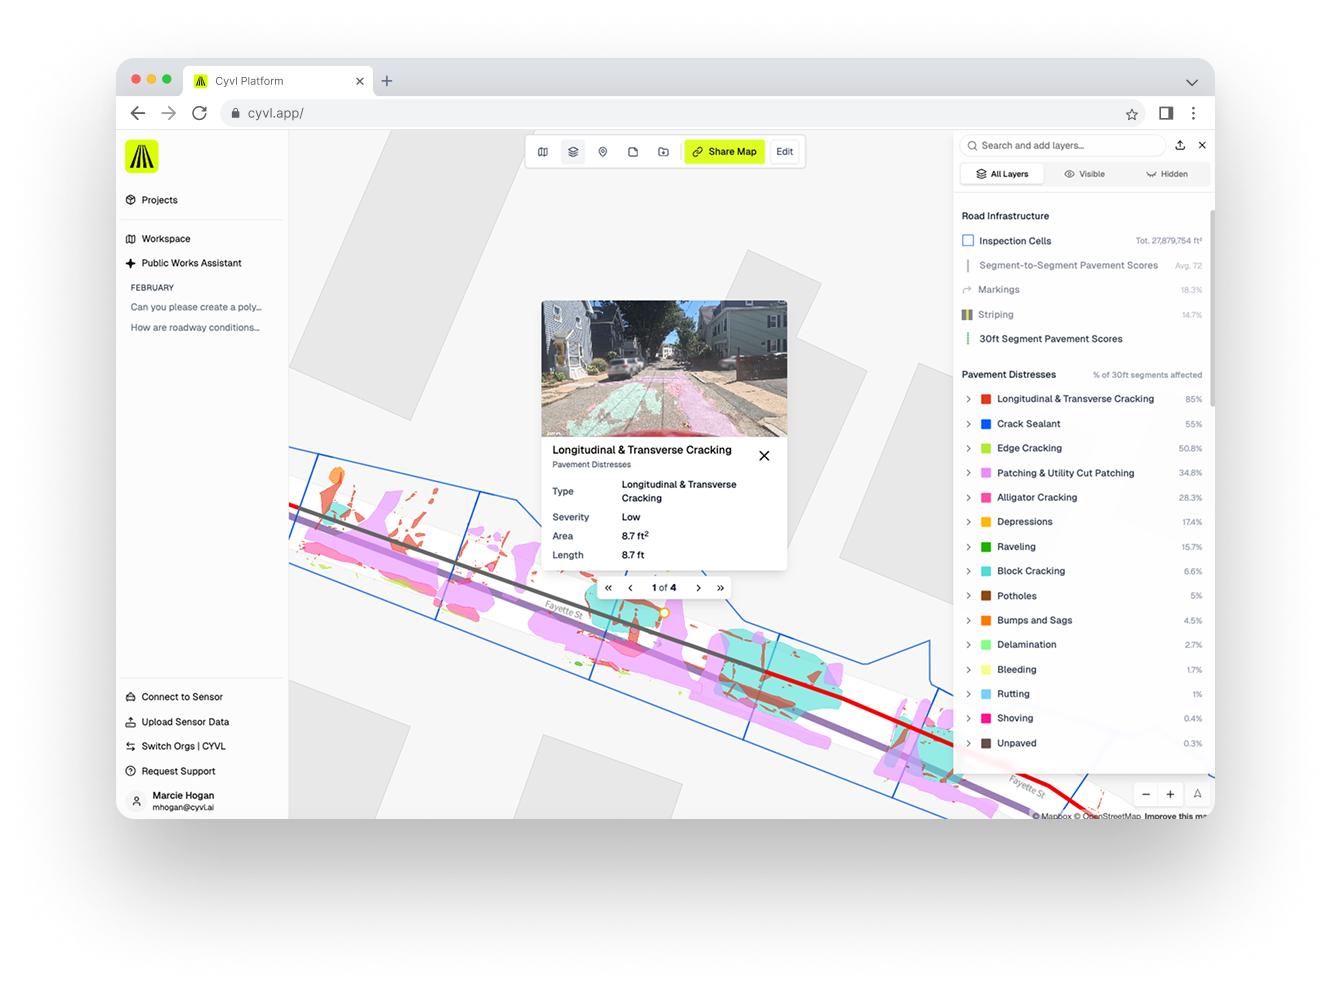
Task: Expand the Longitudinal & Transverse Cracking layer
Action: (968, 399)
